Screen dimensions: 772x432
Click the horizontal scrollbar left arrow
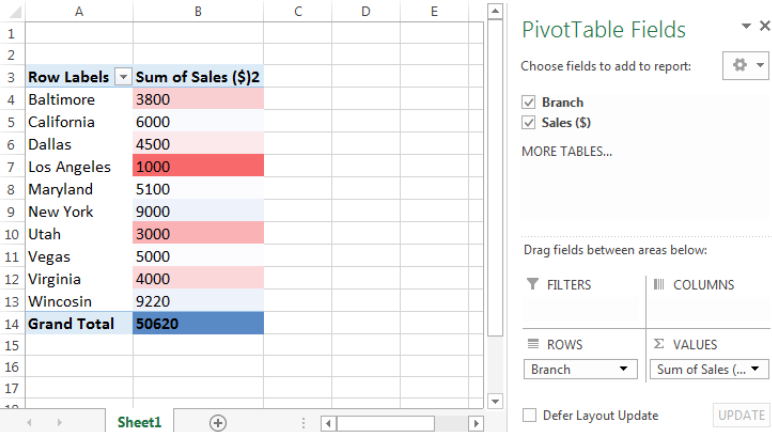pos(328,423)
